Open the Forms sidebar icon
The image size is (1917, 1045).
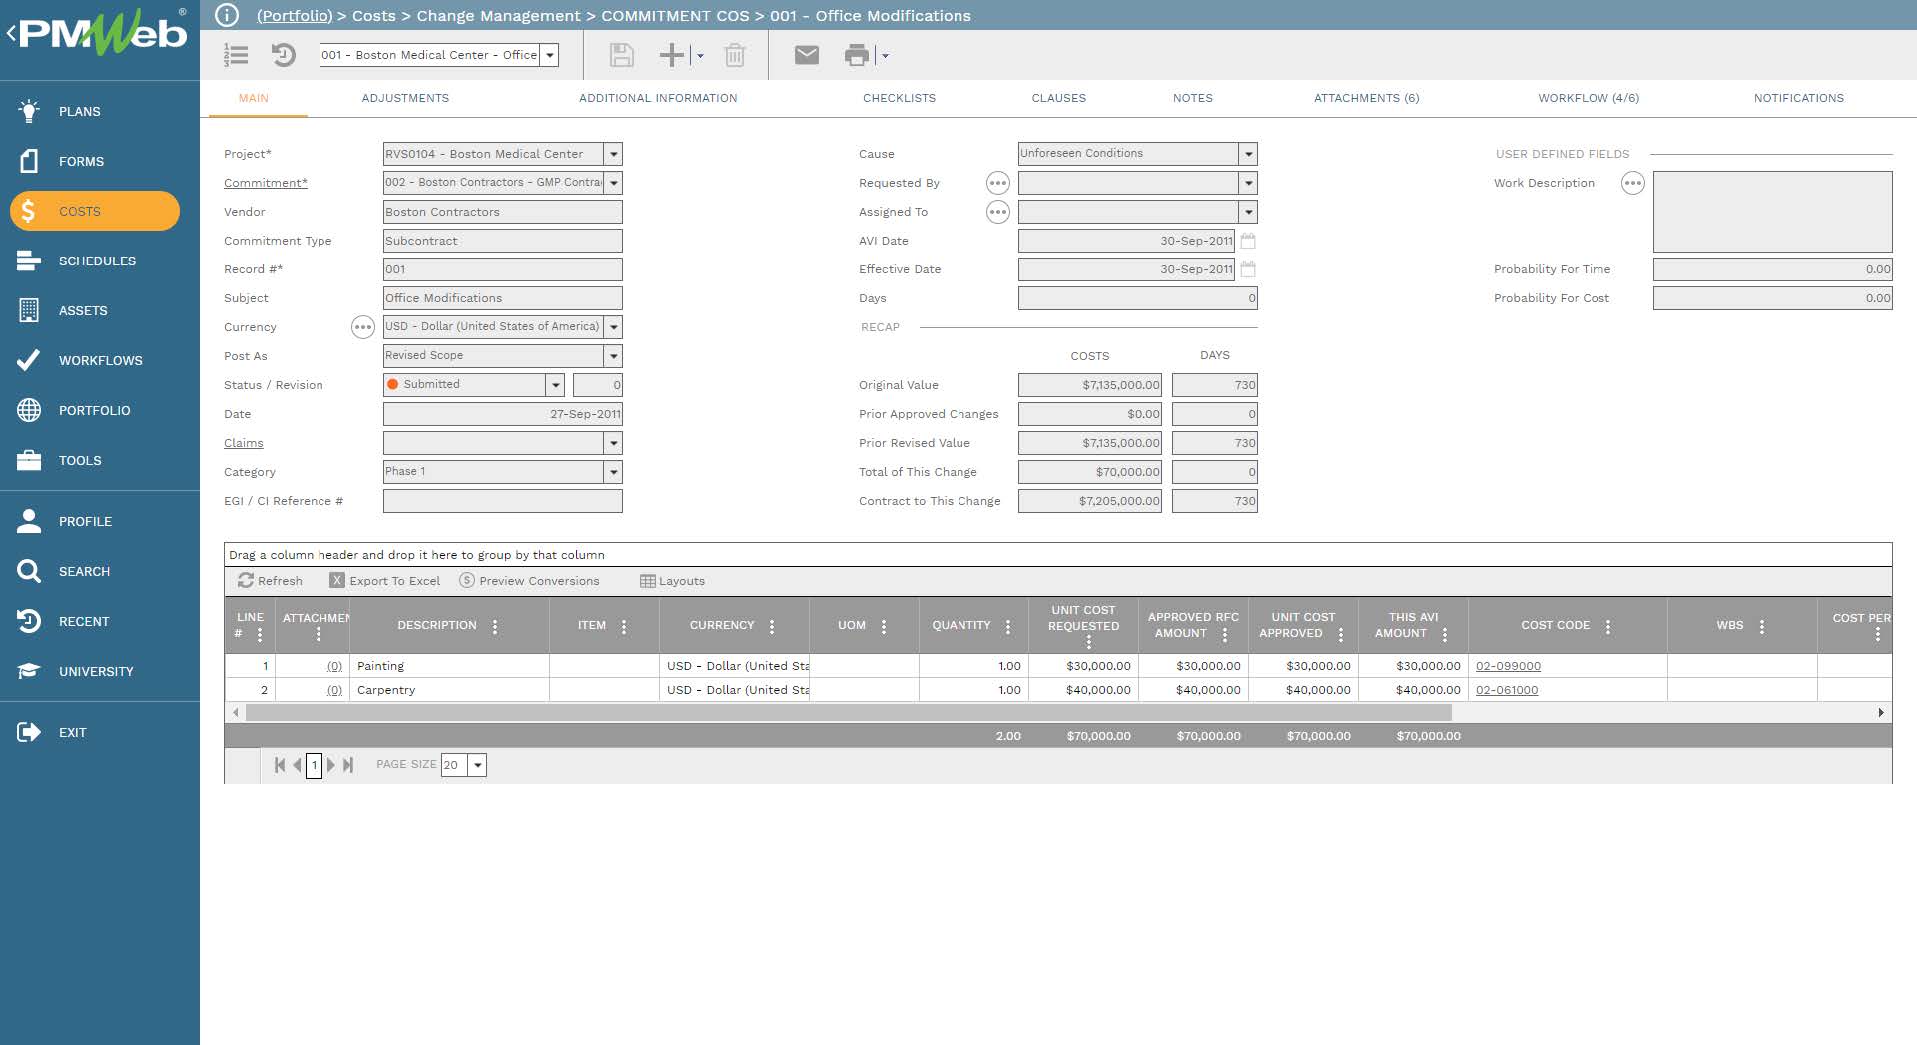29,161
